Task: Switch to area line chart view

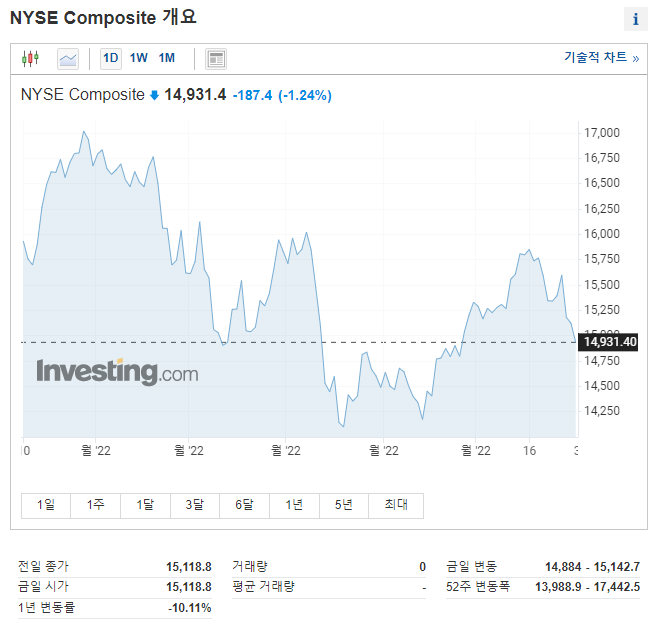Action: coord(68,59)
